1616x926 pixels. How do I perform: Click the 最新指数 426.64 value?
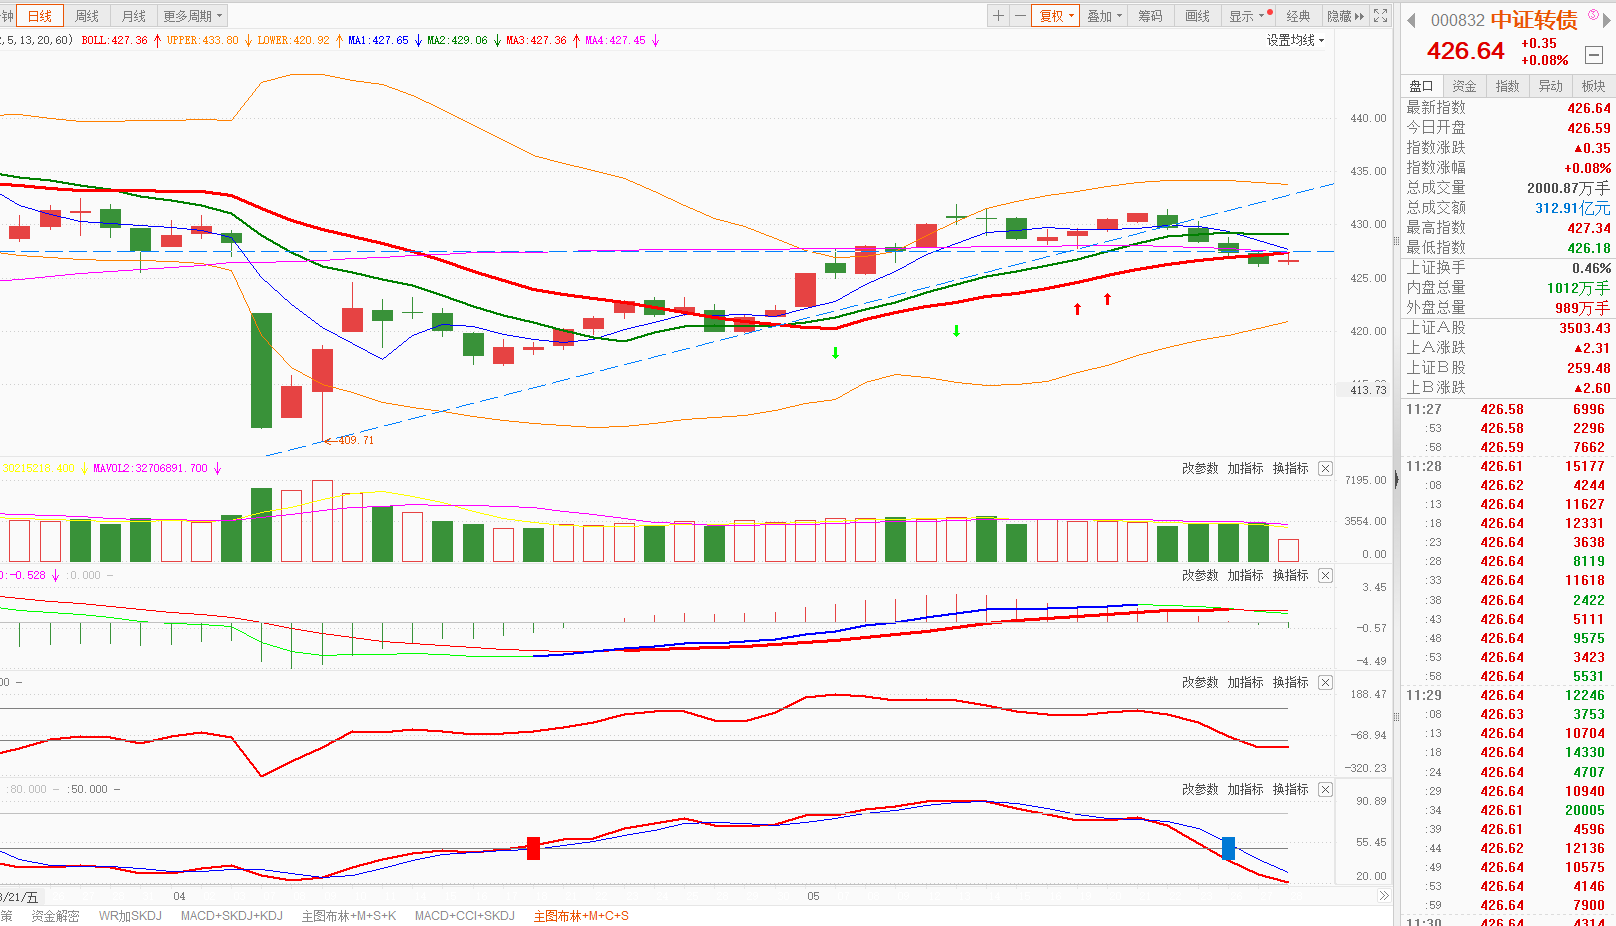pos(1589,108)
